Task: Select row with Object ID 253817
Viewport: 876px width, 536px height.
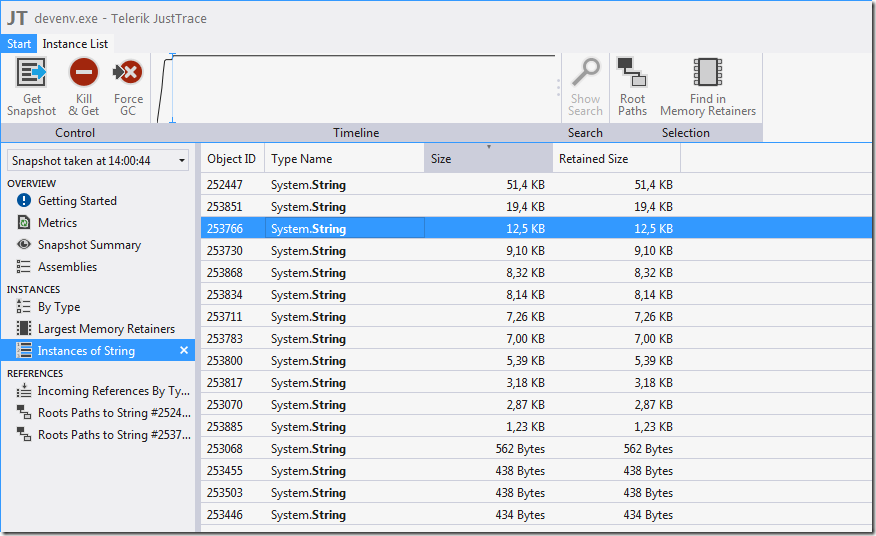Action: pos(536,382)
